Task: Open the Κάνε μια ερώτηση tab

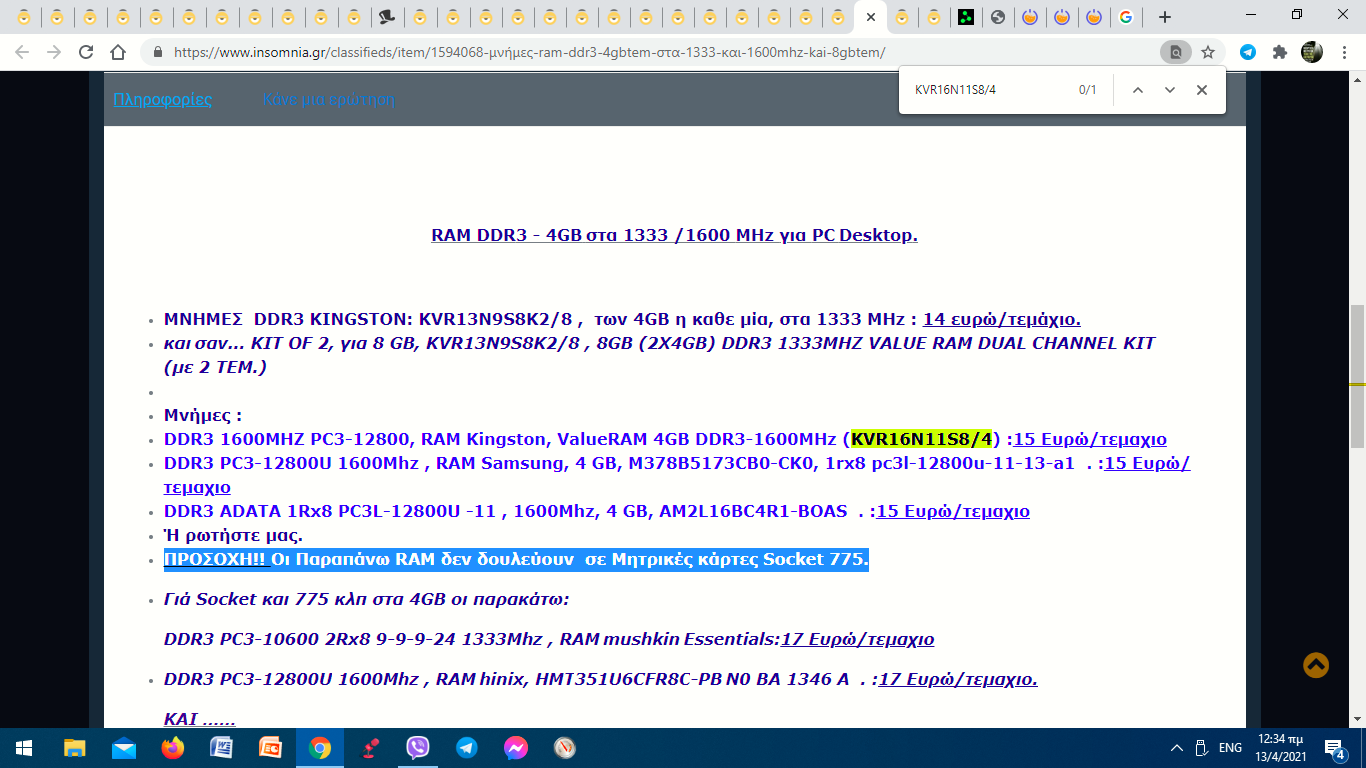Action: 329,99
